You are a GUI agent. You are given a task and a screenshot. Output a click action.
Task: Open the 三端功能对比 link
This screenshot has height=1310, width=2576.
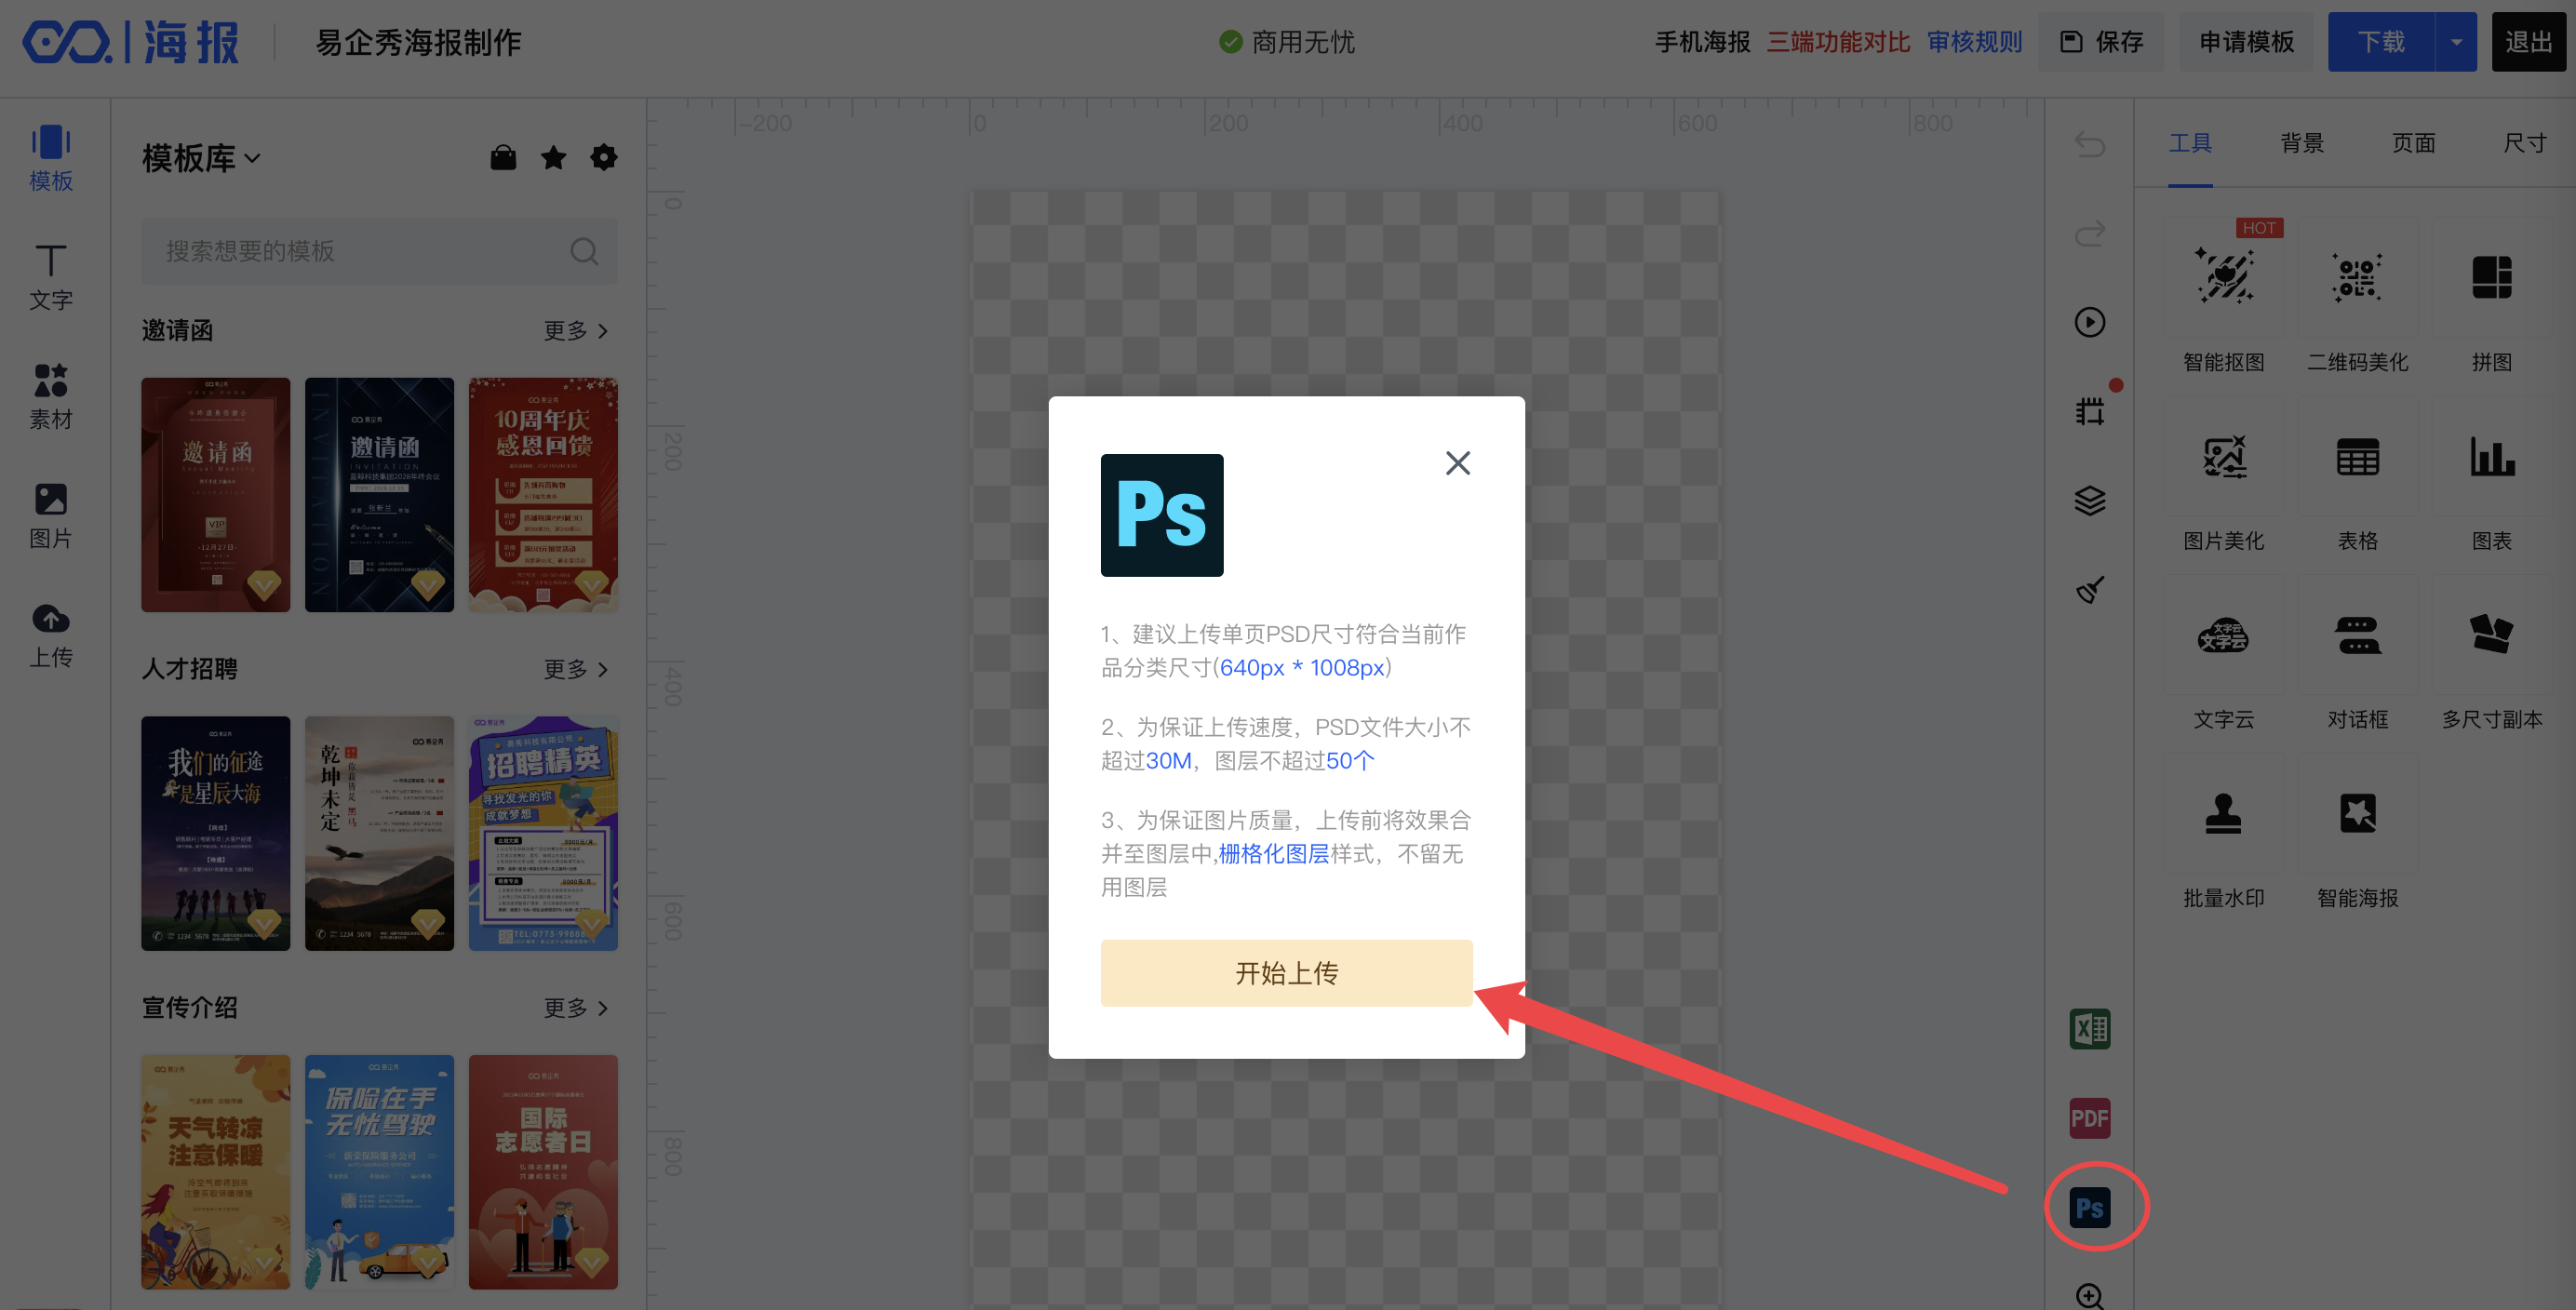click(1838, 42)
